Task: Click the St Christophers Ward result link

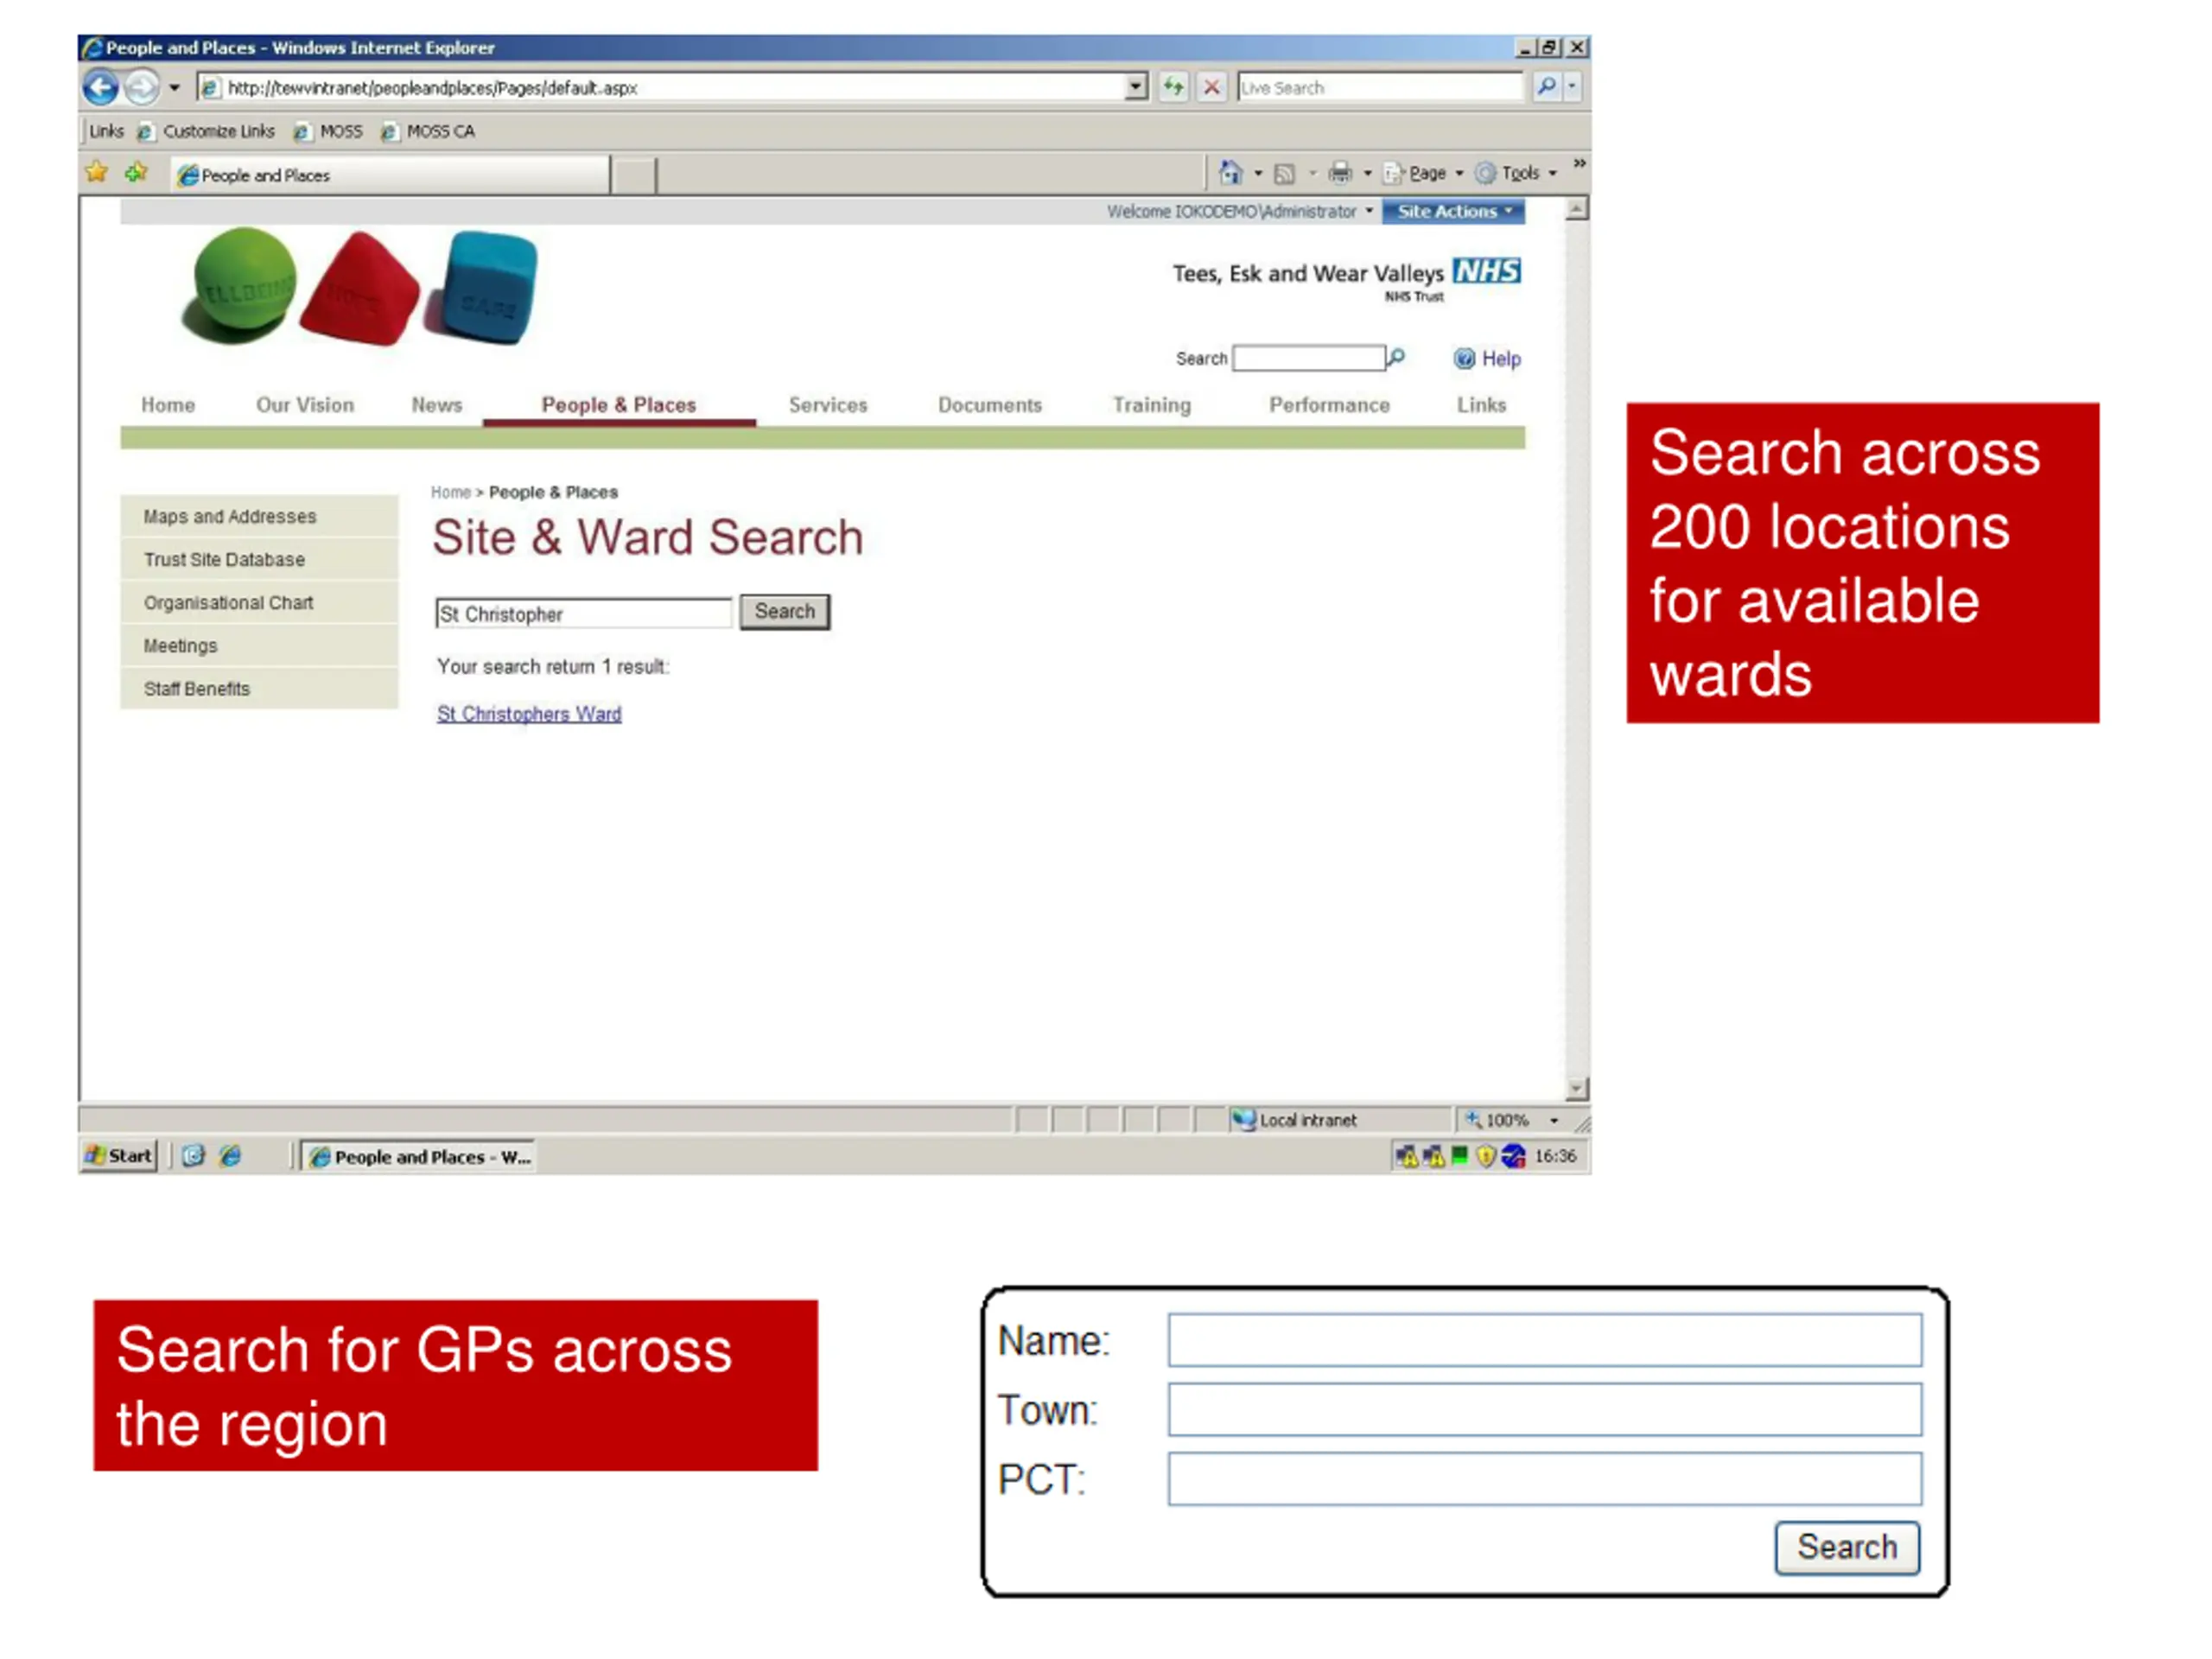Action: [529, 713]
